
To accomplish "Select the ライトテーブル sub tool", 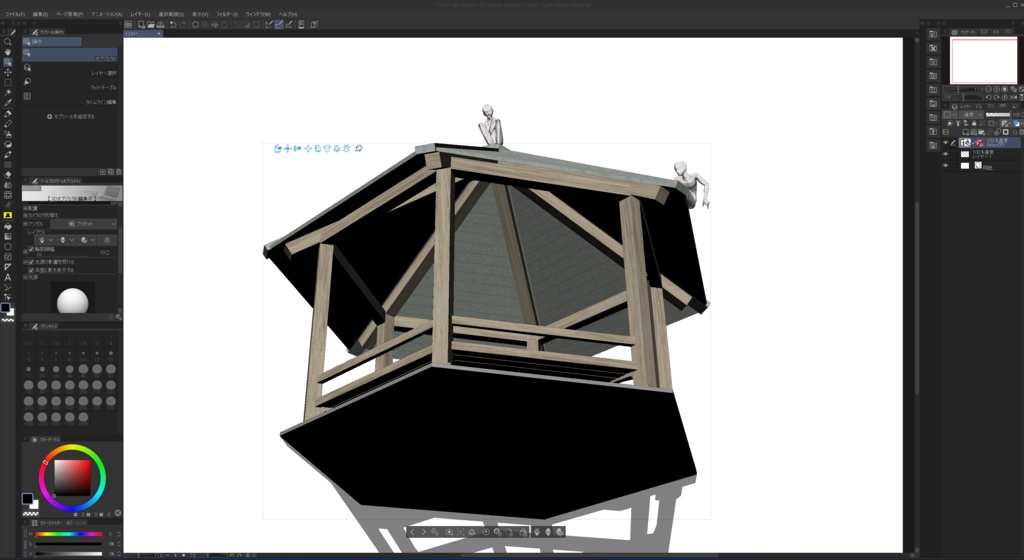I will point(70,84).
